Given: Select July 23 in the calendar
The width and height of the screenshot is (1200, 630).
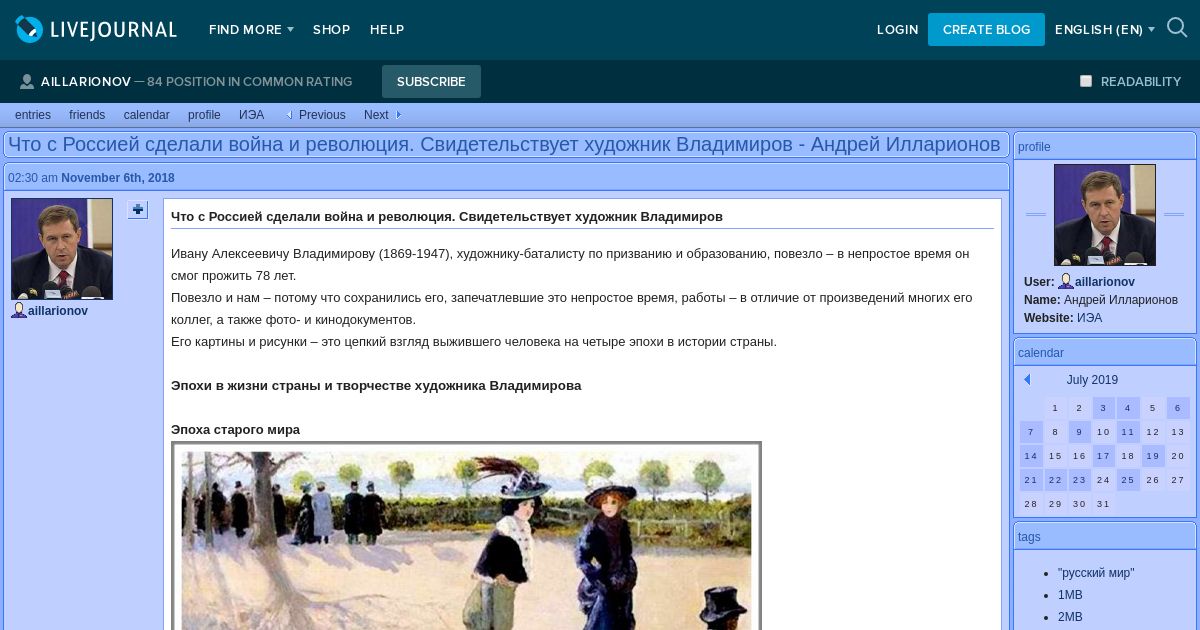Looking at the screenshot, I should (1079, 480).
